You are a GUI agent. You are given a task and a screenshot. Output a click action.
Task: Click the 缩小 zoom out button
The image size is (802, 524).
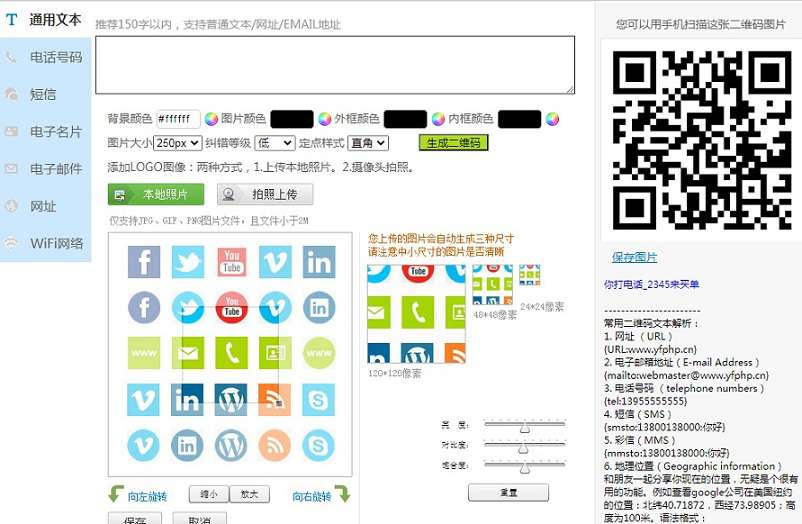pos(209,494)
